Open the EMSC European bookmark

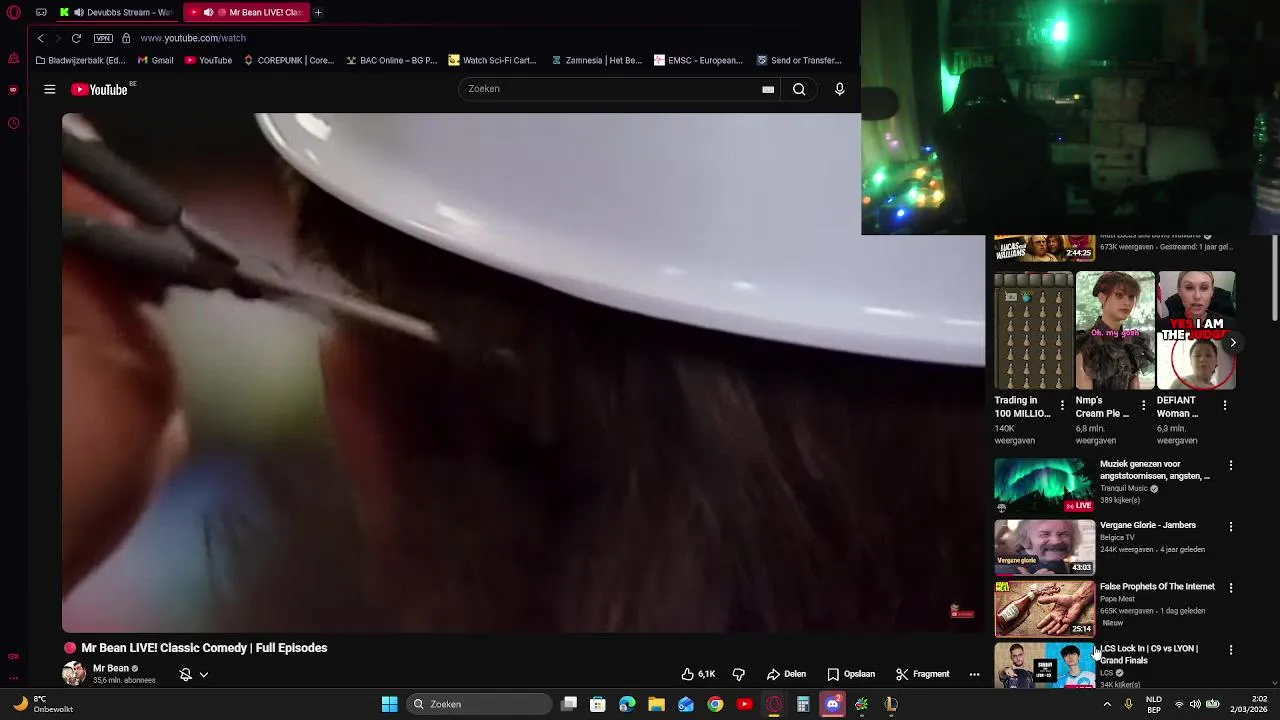pyautogui.click(x=698, y=60)
